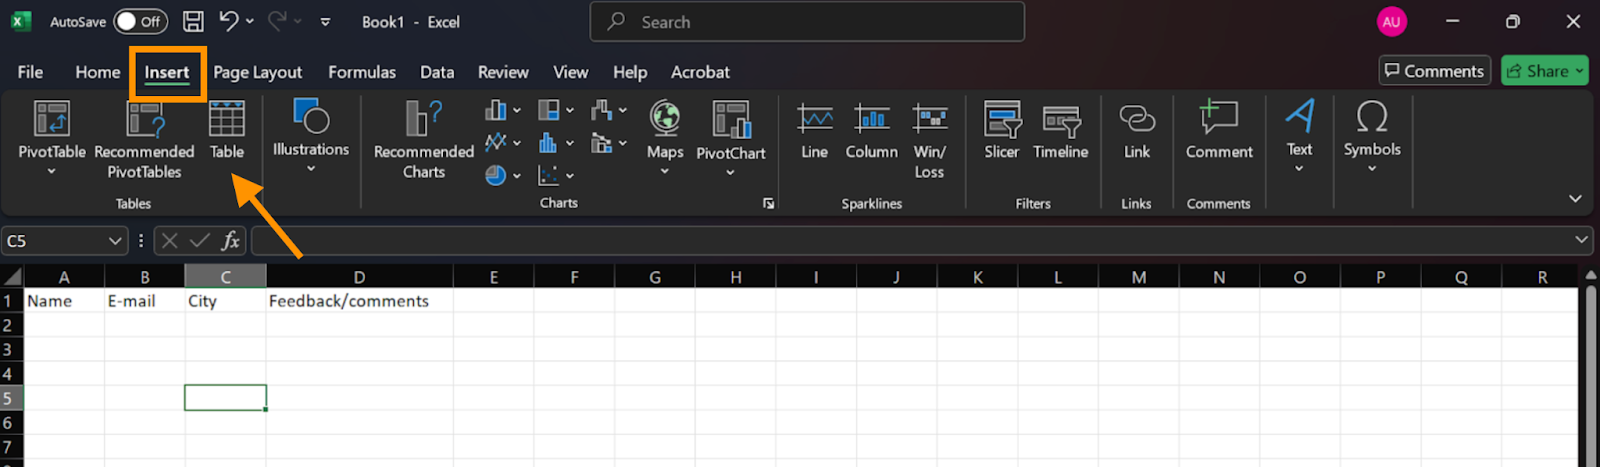Expand the Name Box dropdown

pos(114,241)
